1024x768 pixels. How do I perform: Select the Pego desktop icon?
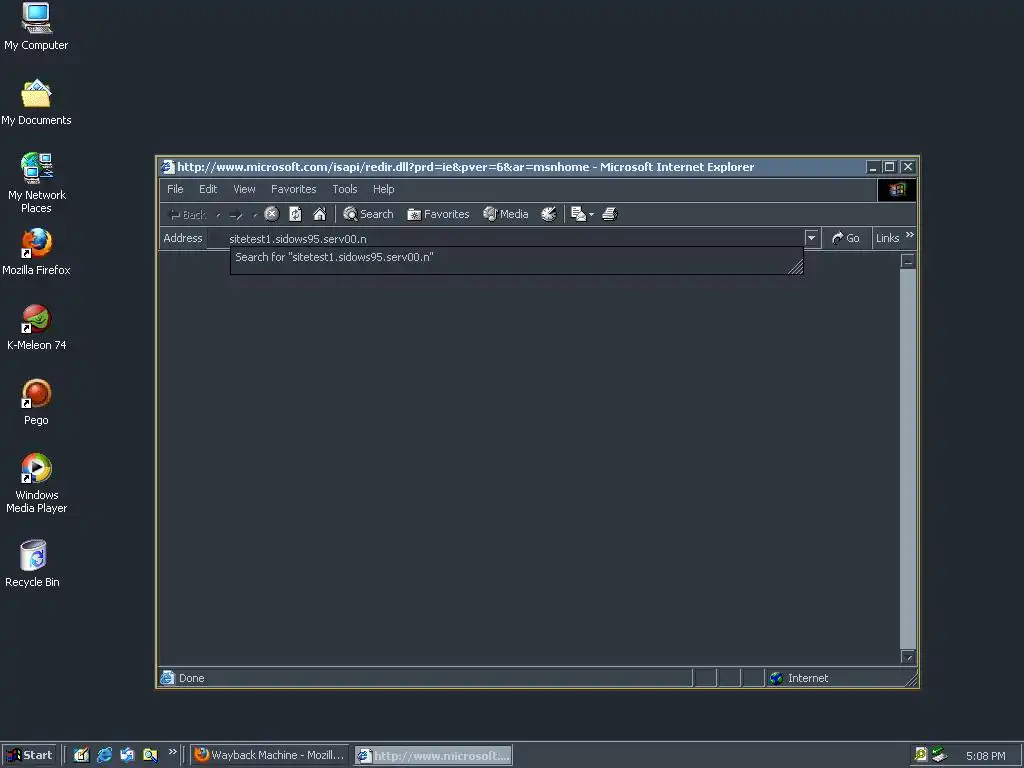(36, 402)
